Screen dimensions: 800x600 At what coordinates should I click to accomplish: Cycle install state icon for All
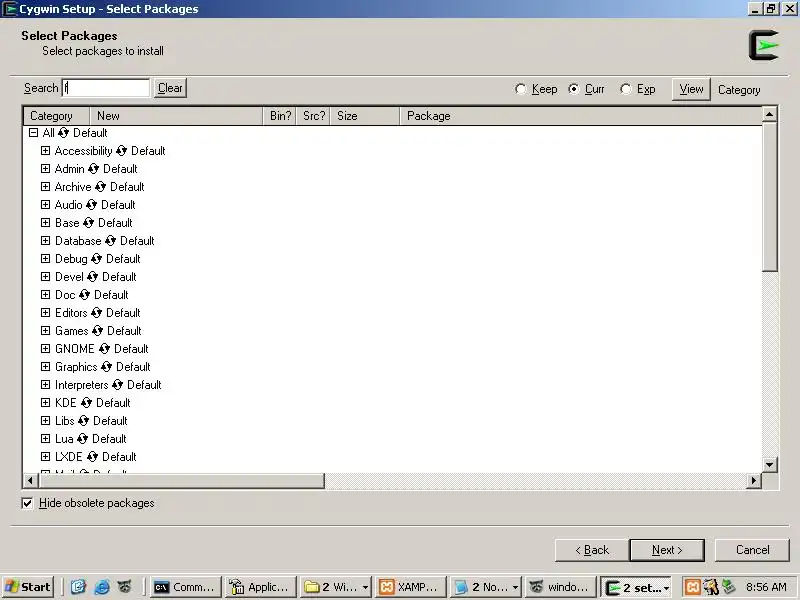click(x=64, y=133)
